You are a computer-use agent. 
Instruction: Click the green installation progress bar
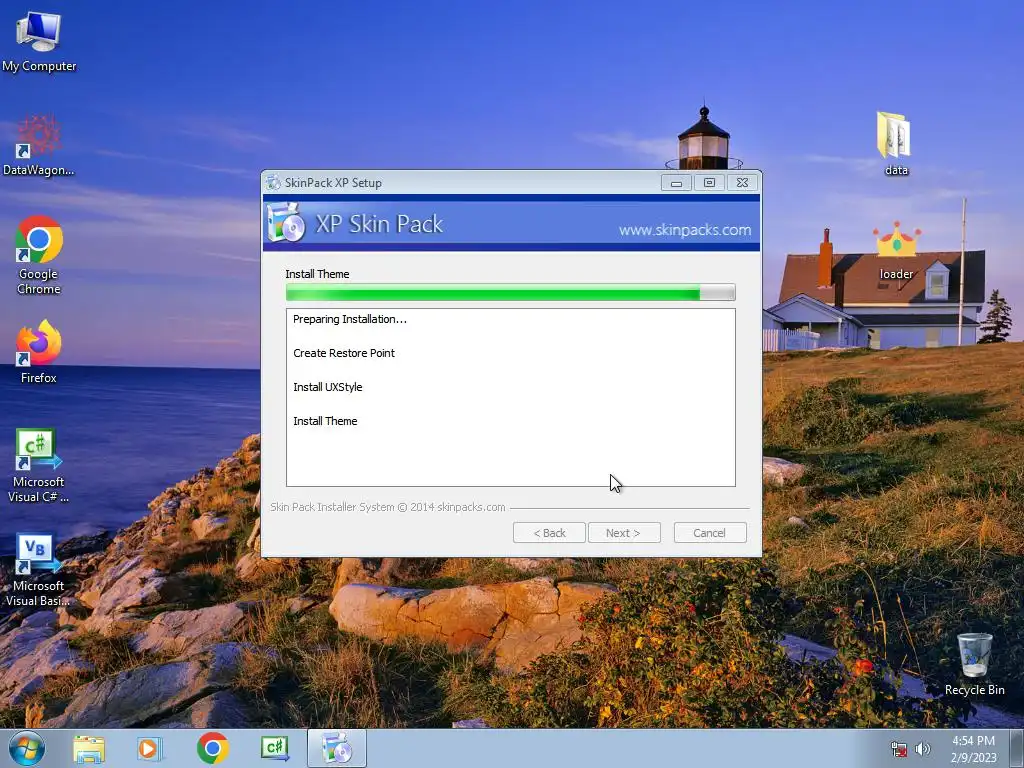[511, 293]
